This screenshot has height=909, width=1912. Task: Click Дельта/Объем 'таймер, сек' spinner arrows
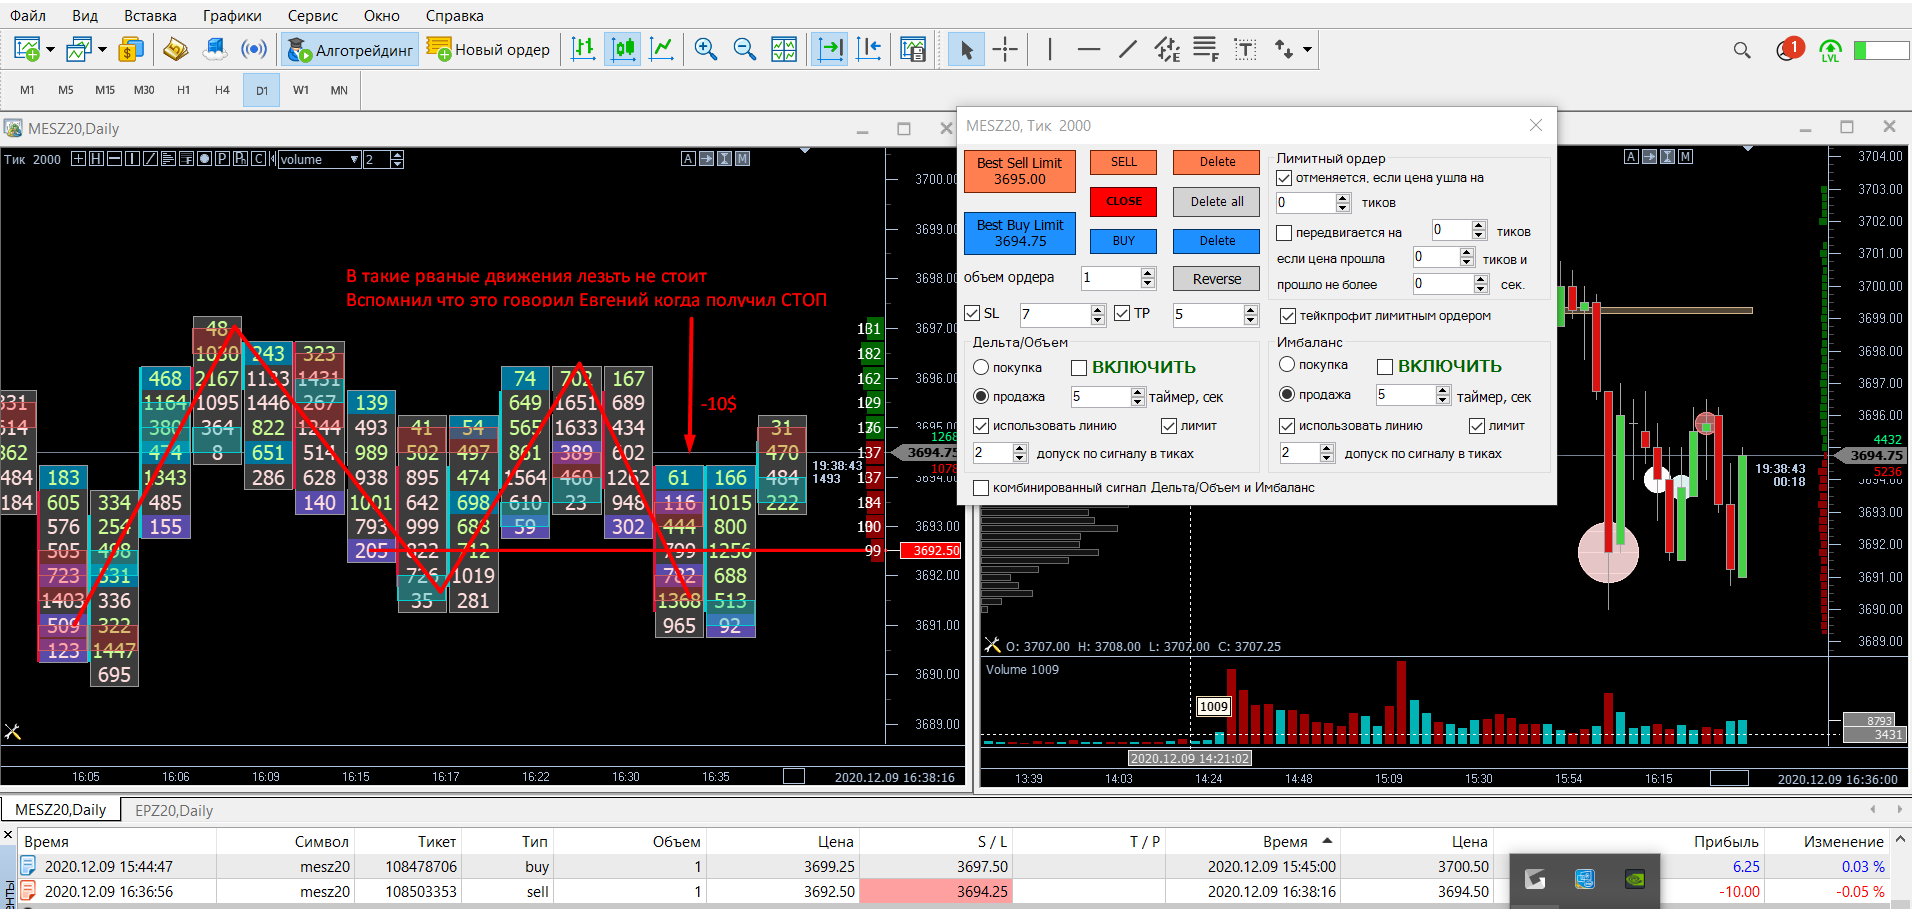coord(1137,397)
